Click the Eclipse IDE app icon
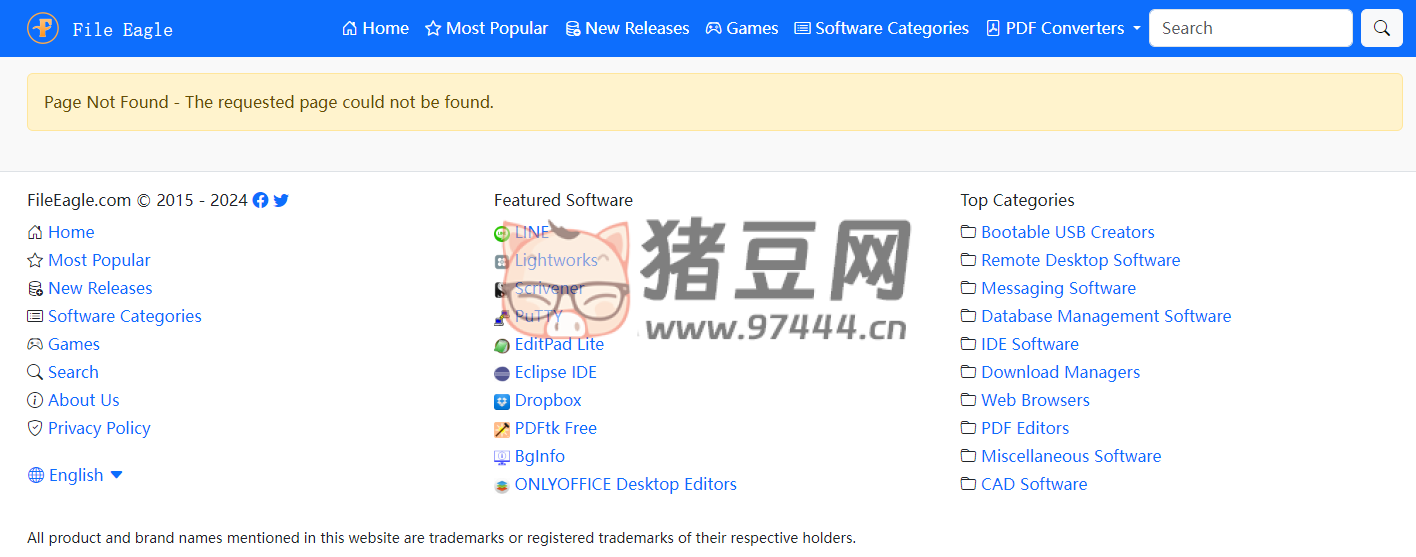The height and width of the screenshot is (557, 1416). point(502,373)
